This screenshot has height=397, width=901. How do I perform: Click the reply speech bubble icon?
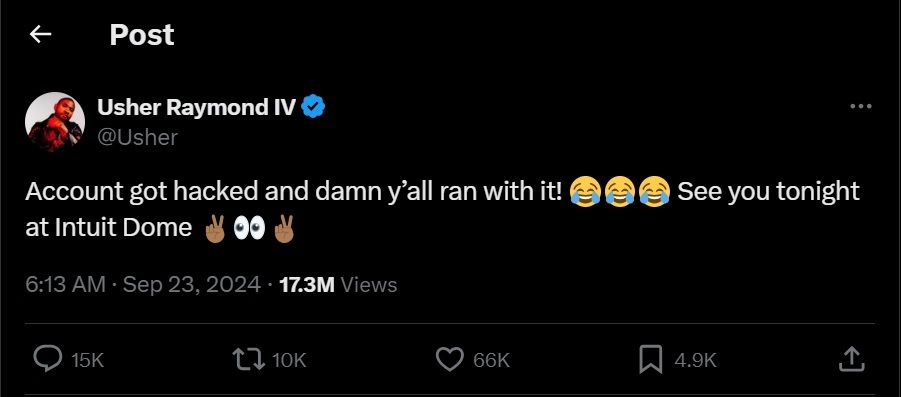(x=48, y=360)
